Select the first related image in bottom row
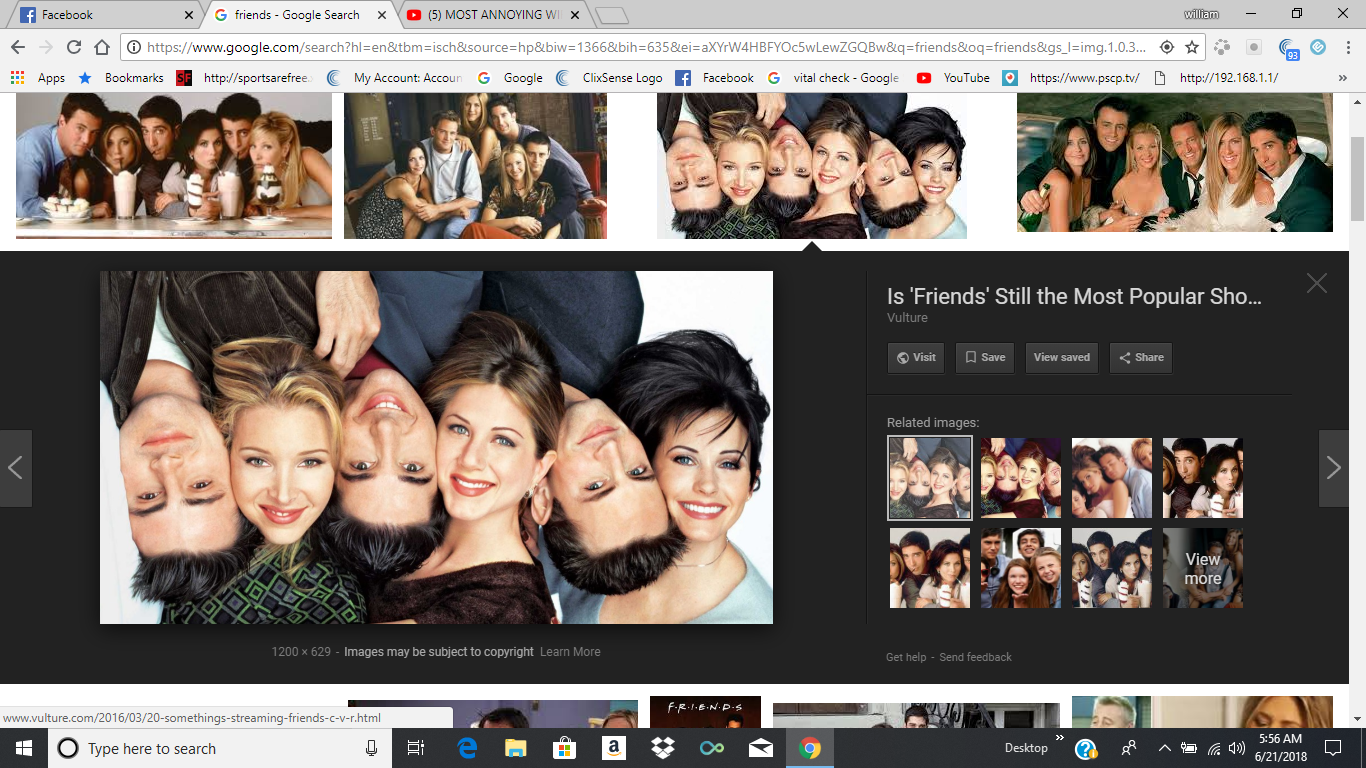1366x768 pixels. coord(929,568)
